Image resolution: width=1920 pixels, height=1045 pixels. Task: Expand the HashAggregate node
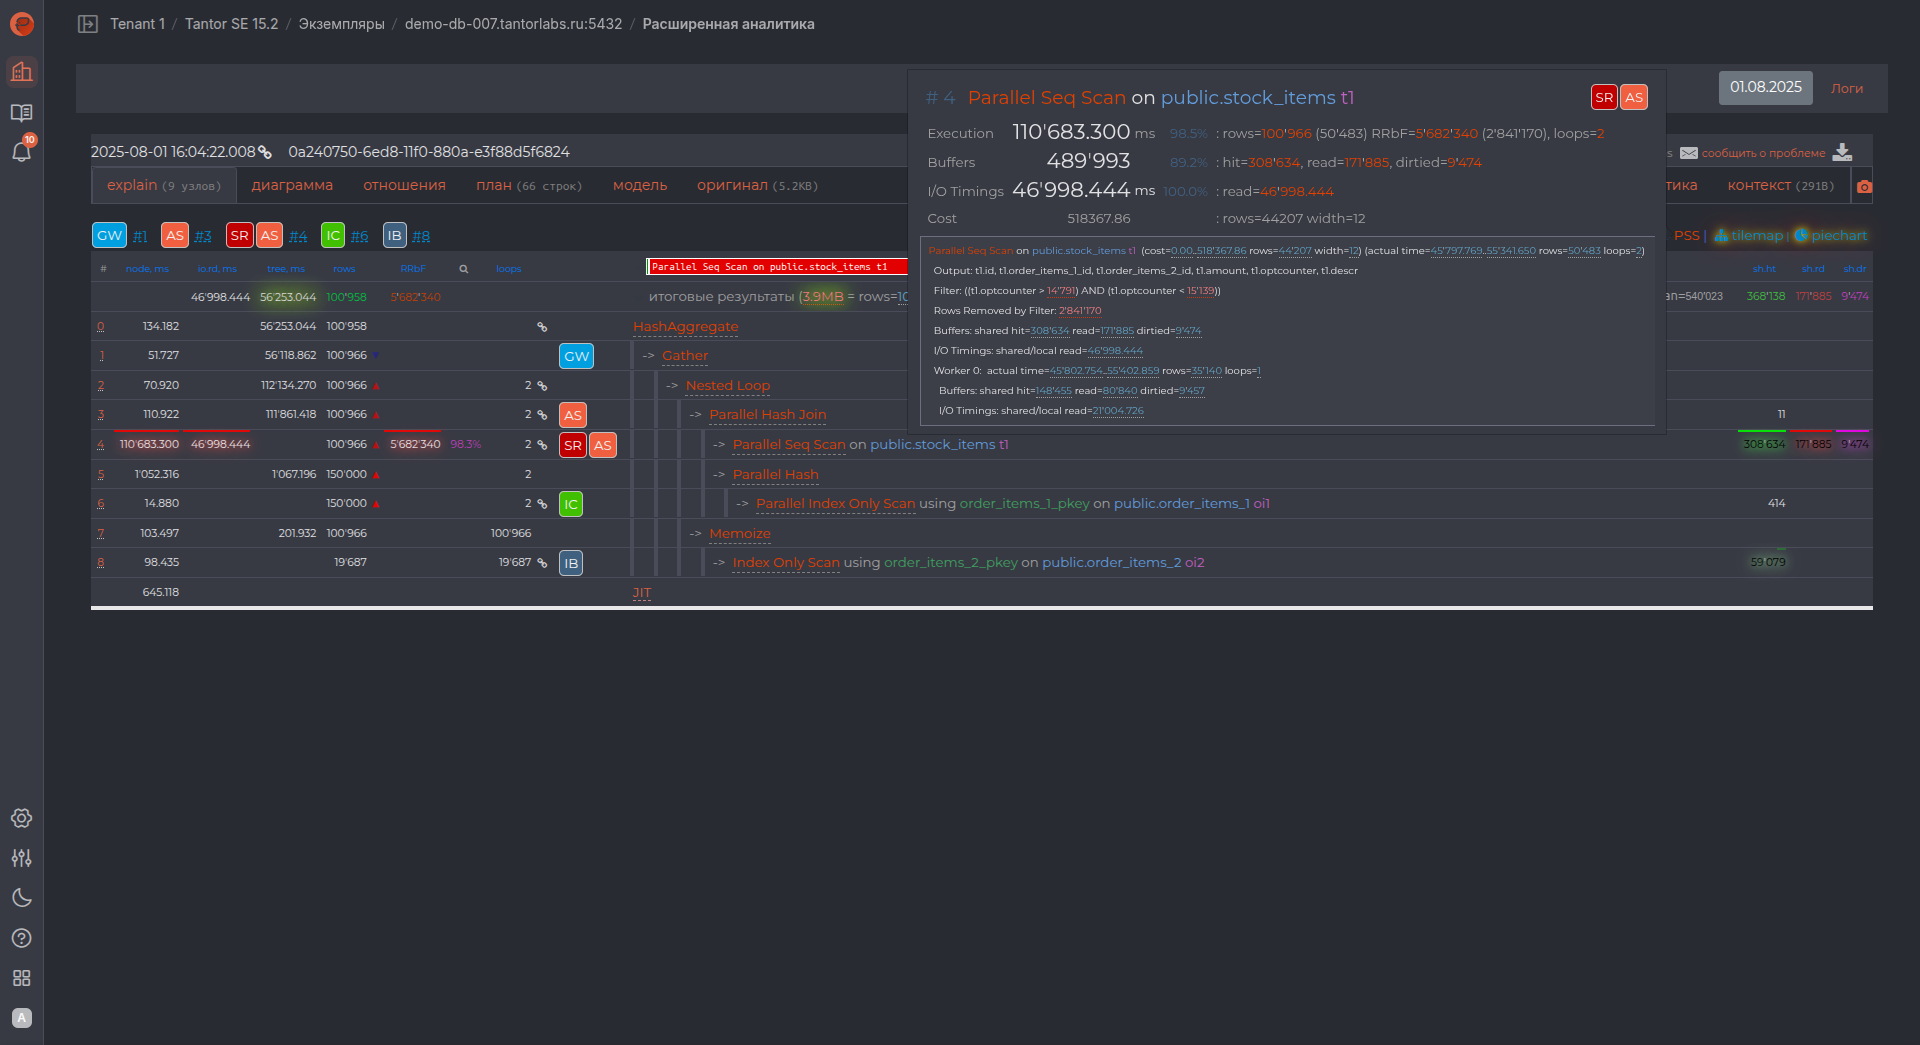(x=685, y=327)
